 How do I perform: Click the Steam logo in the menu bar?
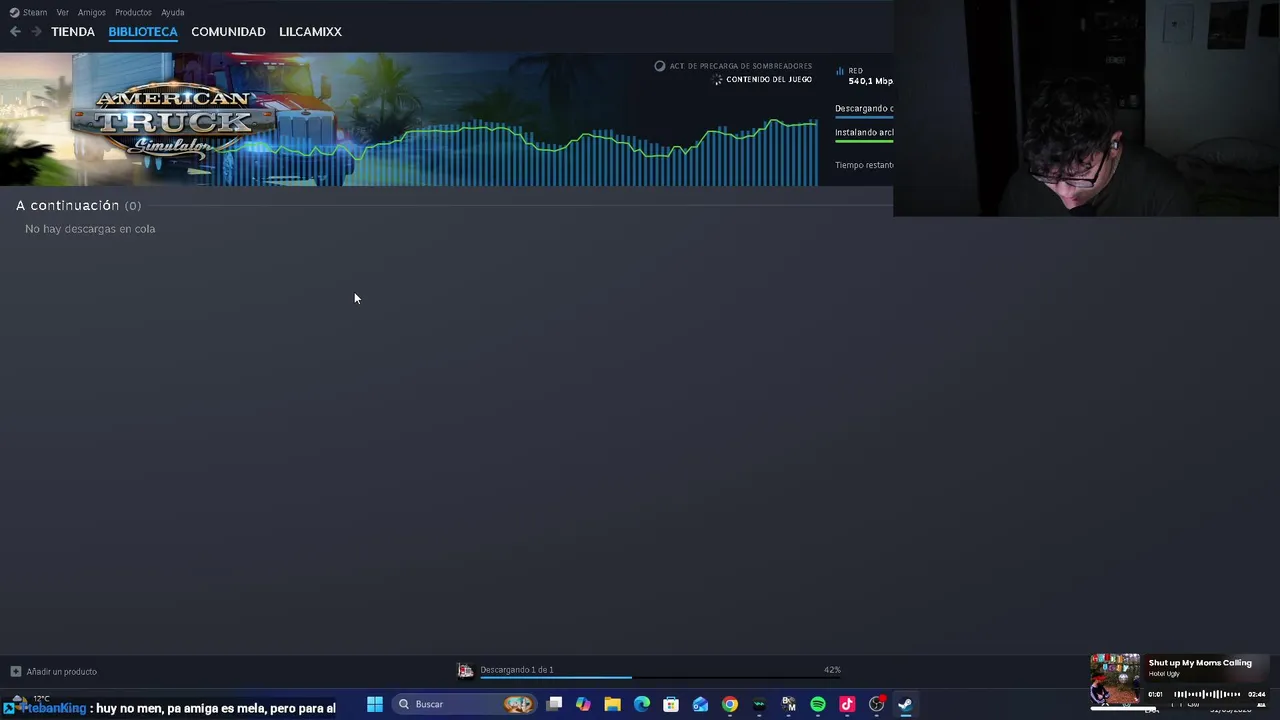[x=14, y=12]
